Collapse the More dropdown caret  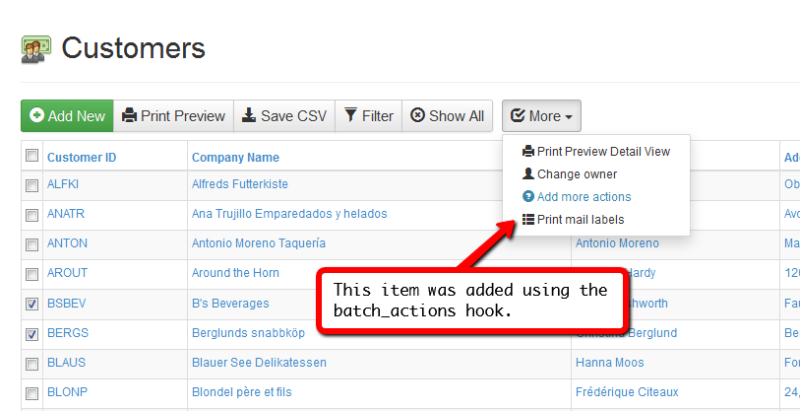(x=568, y=117)
